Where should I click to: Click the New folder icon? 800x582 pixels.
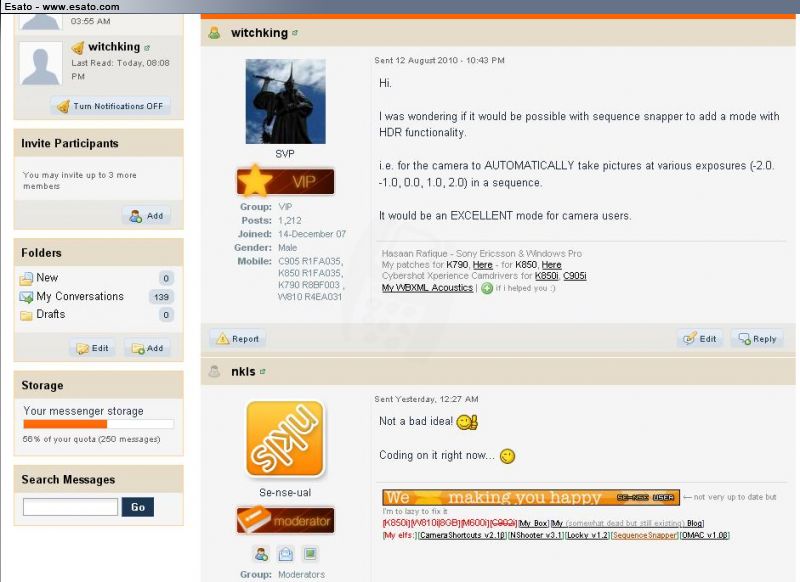26,279
